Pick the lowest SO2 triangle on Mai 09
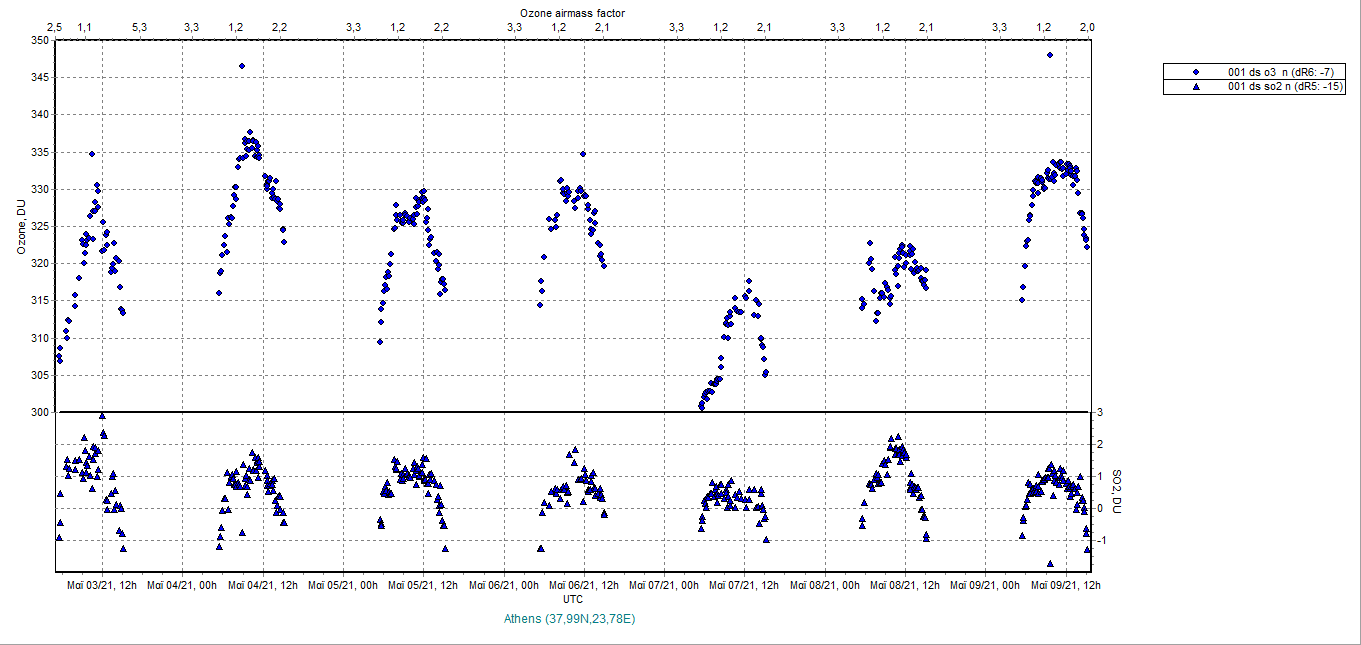This screenshot has width=1361, height=645. pos(1050,563)
